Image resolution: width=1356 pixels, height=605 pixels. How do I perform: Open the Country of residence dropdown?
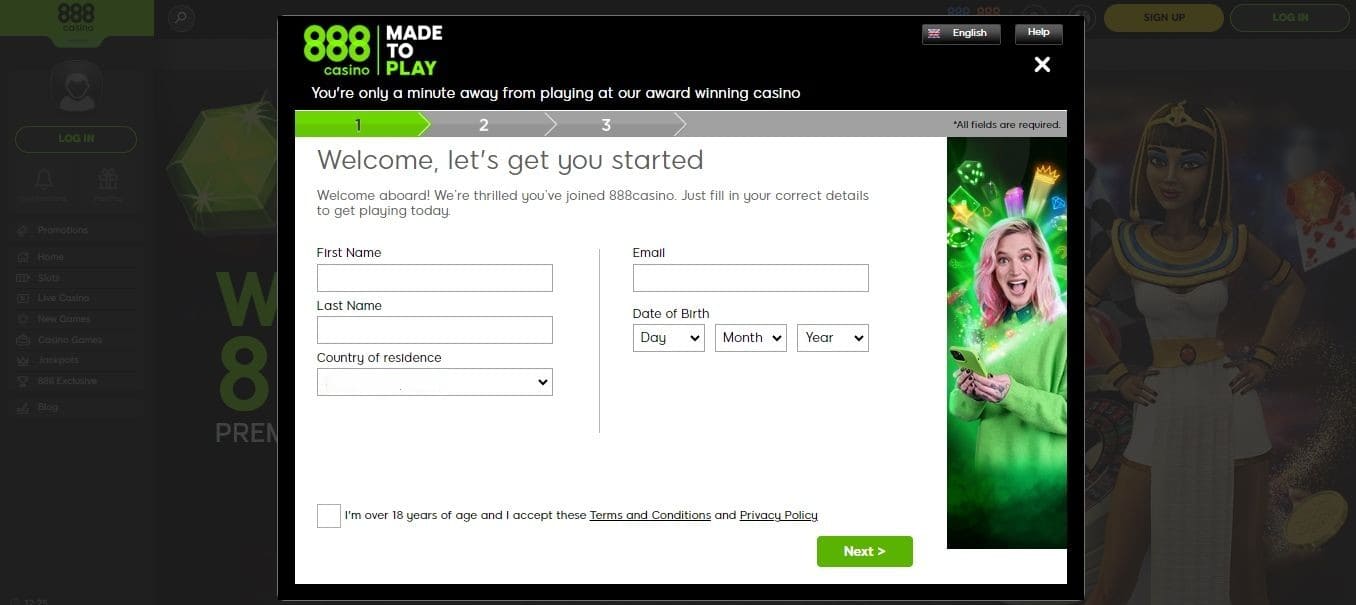[434, 382]
